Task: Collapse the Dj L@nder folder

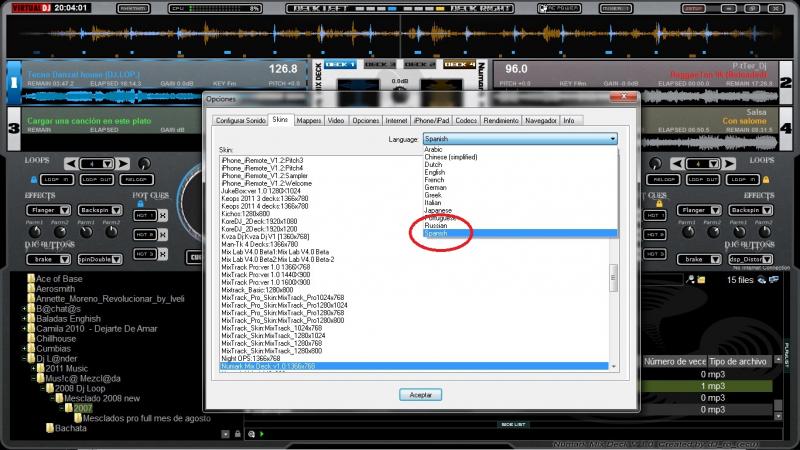Action: [x=24, y=359]
